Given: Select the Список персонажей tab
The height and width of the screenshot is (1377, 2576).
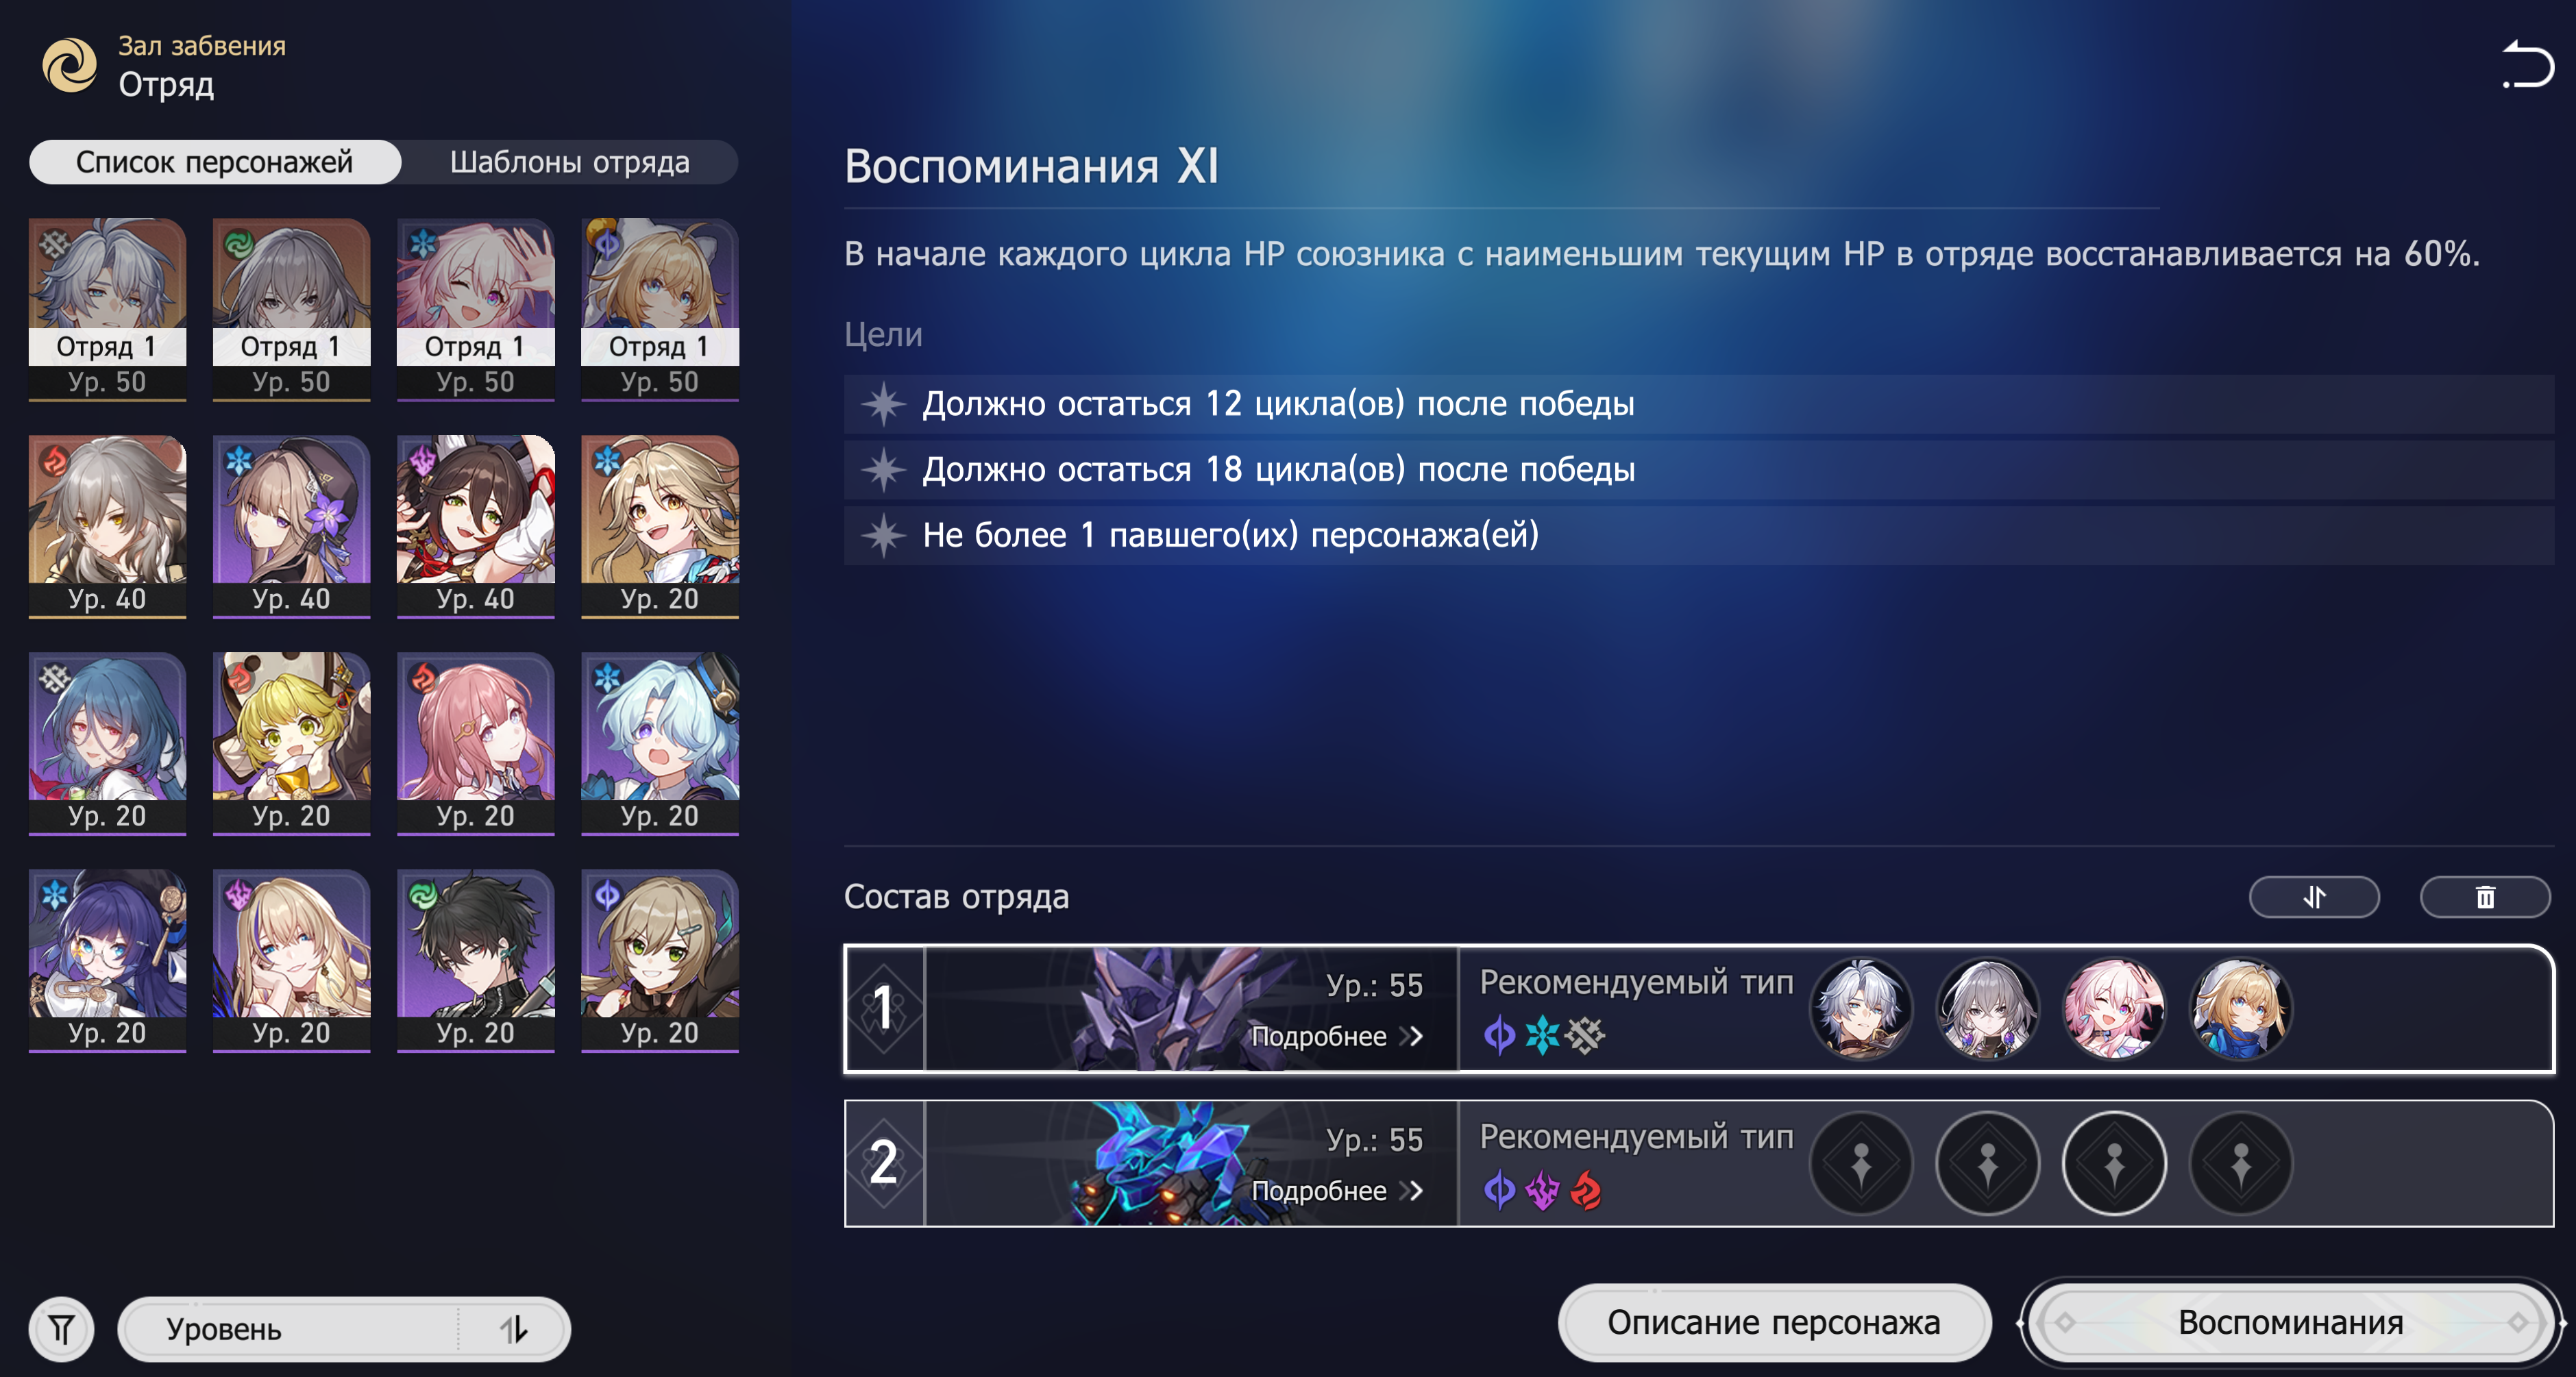Looking at the screenshot, I should 215,162.
